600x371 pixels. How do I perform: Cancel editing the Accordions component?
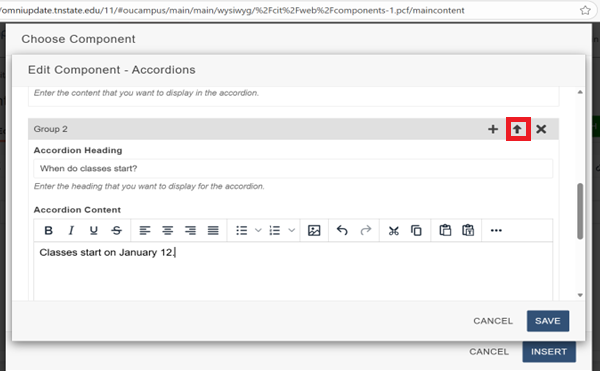tap(493, 321)
